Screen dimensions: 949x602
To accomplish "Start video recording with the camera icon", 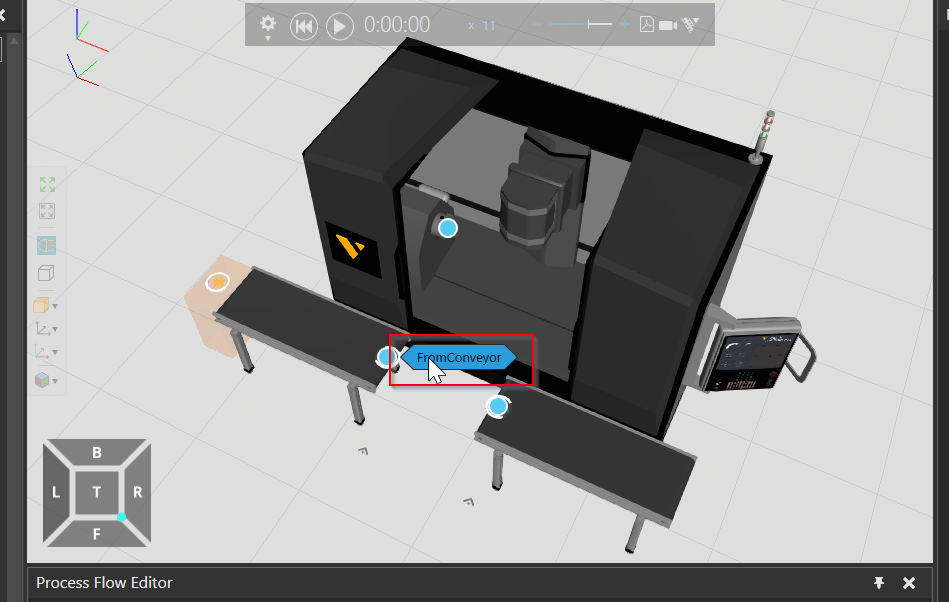I will pyautogui.click(x=668, y=25).
